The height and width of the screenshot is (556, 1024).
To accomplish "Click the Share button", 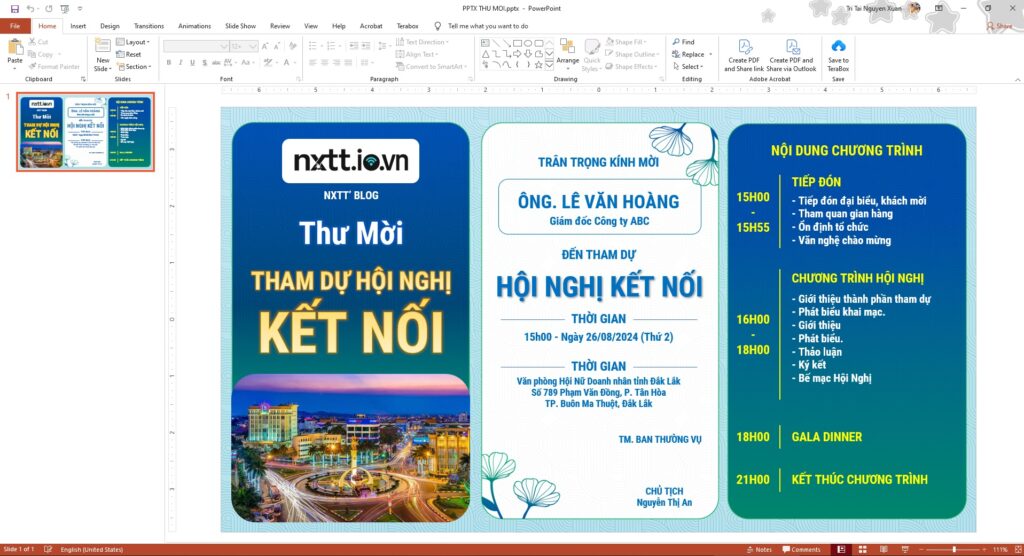I will [999, 26].
